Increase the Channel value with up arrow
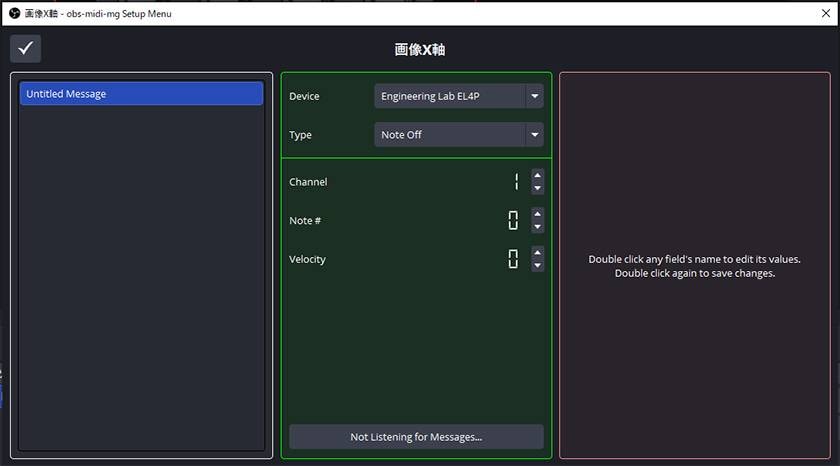This screenshot has height=466, width=840. (537, 175)
